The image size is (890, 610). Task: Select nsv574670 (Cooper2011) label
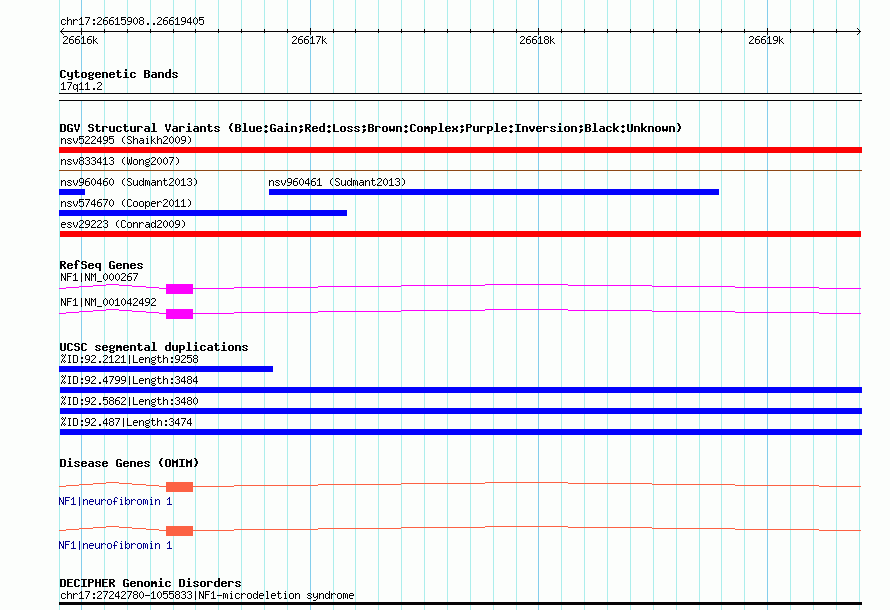click(126, 203)
